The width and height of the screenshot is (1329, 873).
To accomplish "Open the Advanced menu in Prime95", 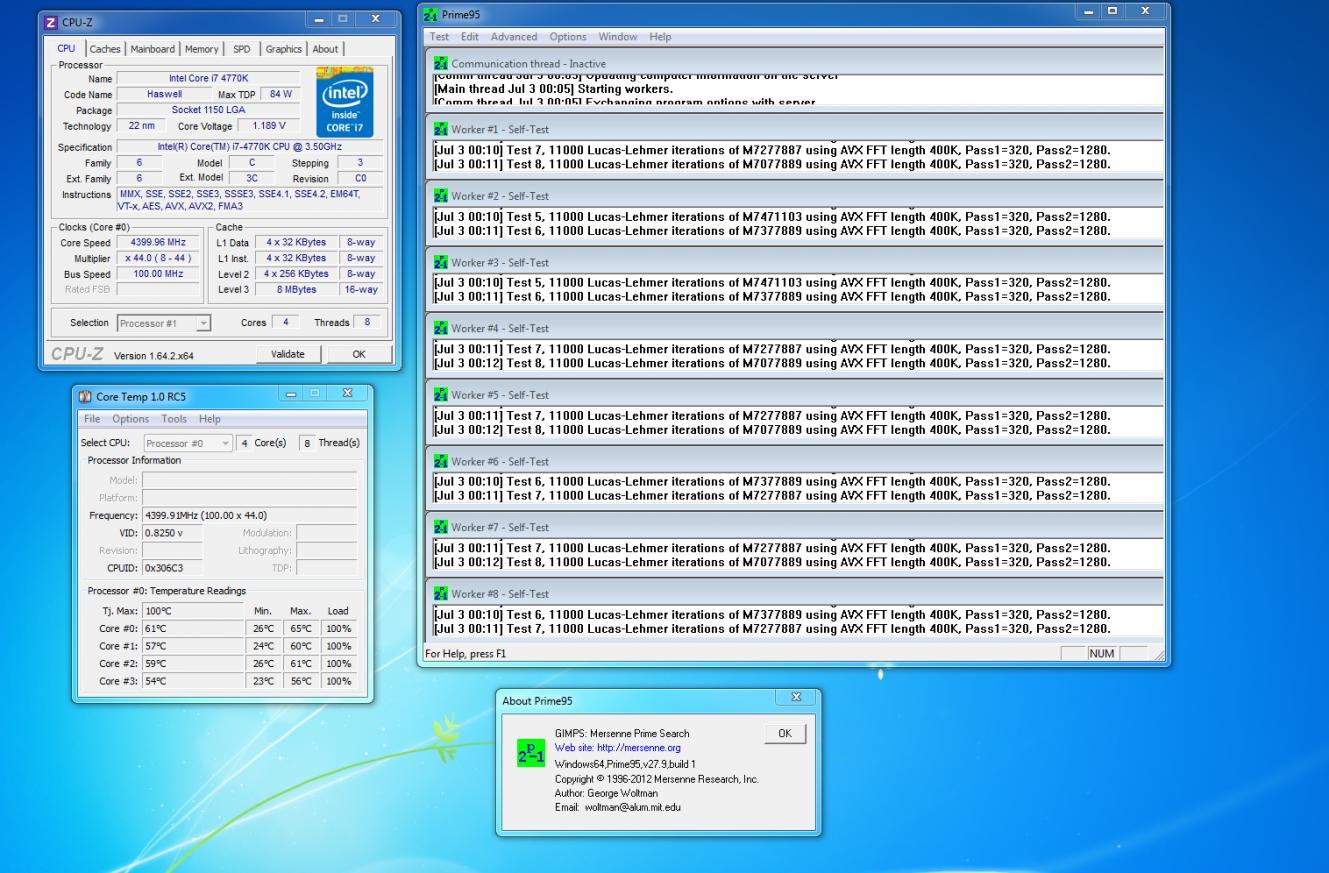I will coord(514,37).
